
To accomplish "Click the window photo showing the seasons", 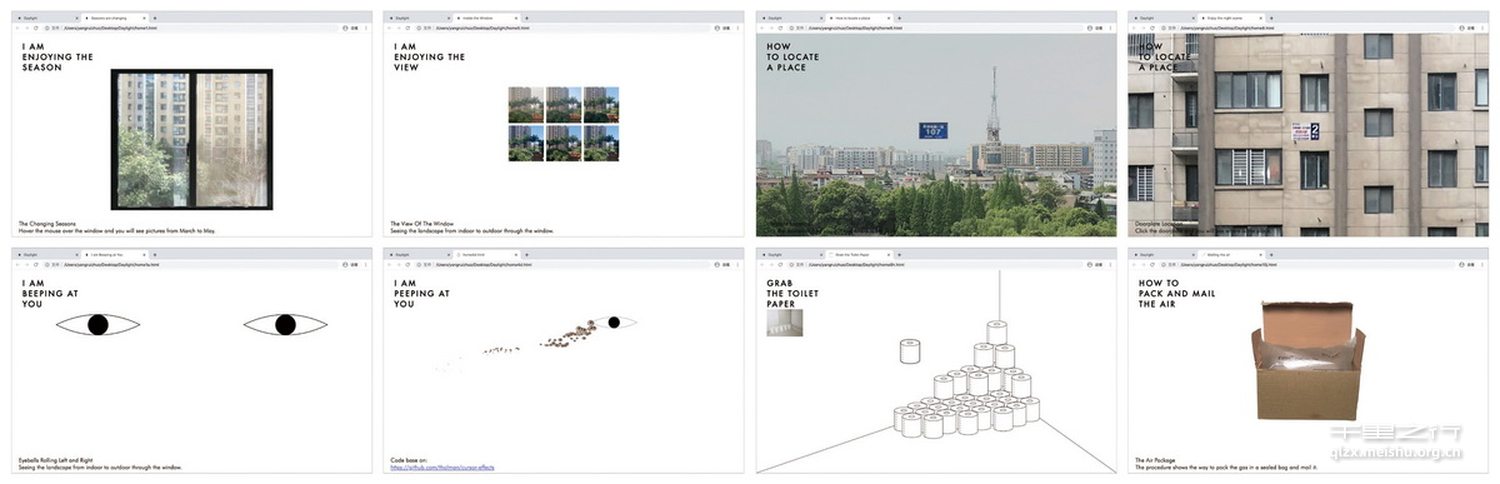I will (x=191, y=139).
